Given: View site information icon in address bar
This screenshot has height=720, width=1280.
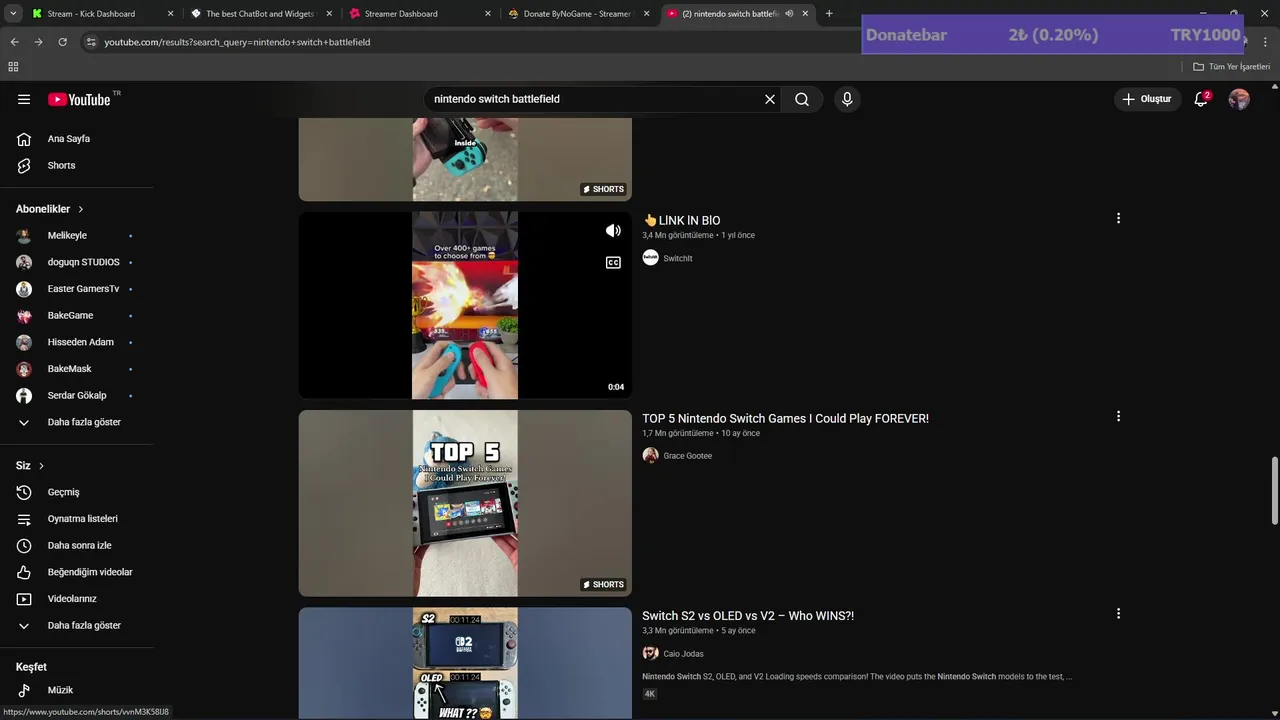Looking at the screenshot, I should pos(91,42).
